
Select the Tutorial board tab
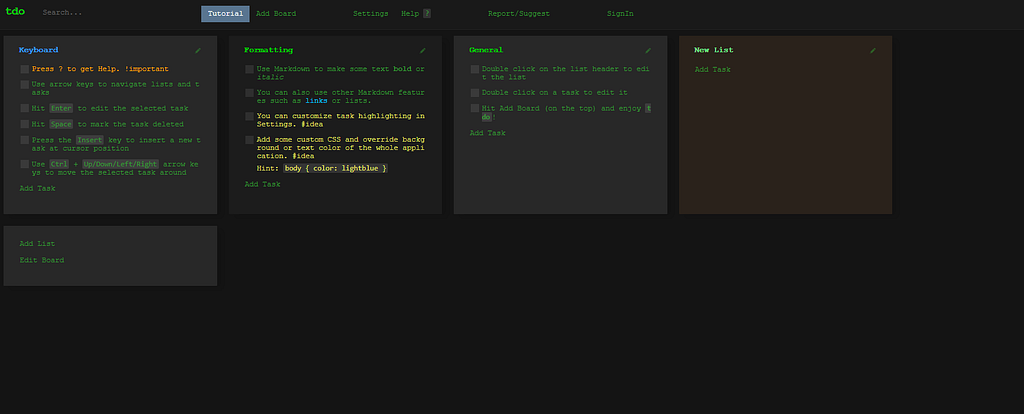[x=225, y=14]
